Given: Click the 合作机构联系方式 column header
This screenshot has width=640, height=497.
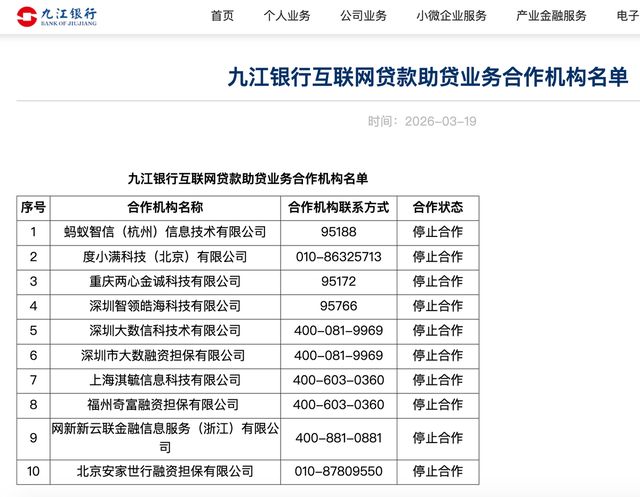Looking at the screenshot, I should (x=338, y=208).
